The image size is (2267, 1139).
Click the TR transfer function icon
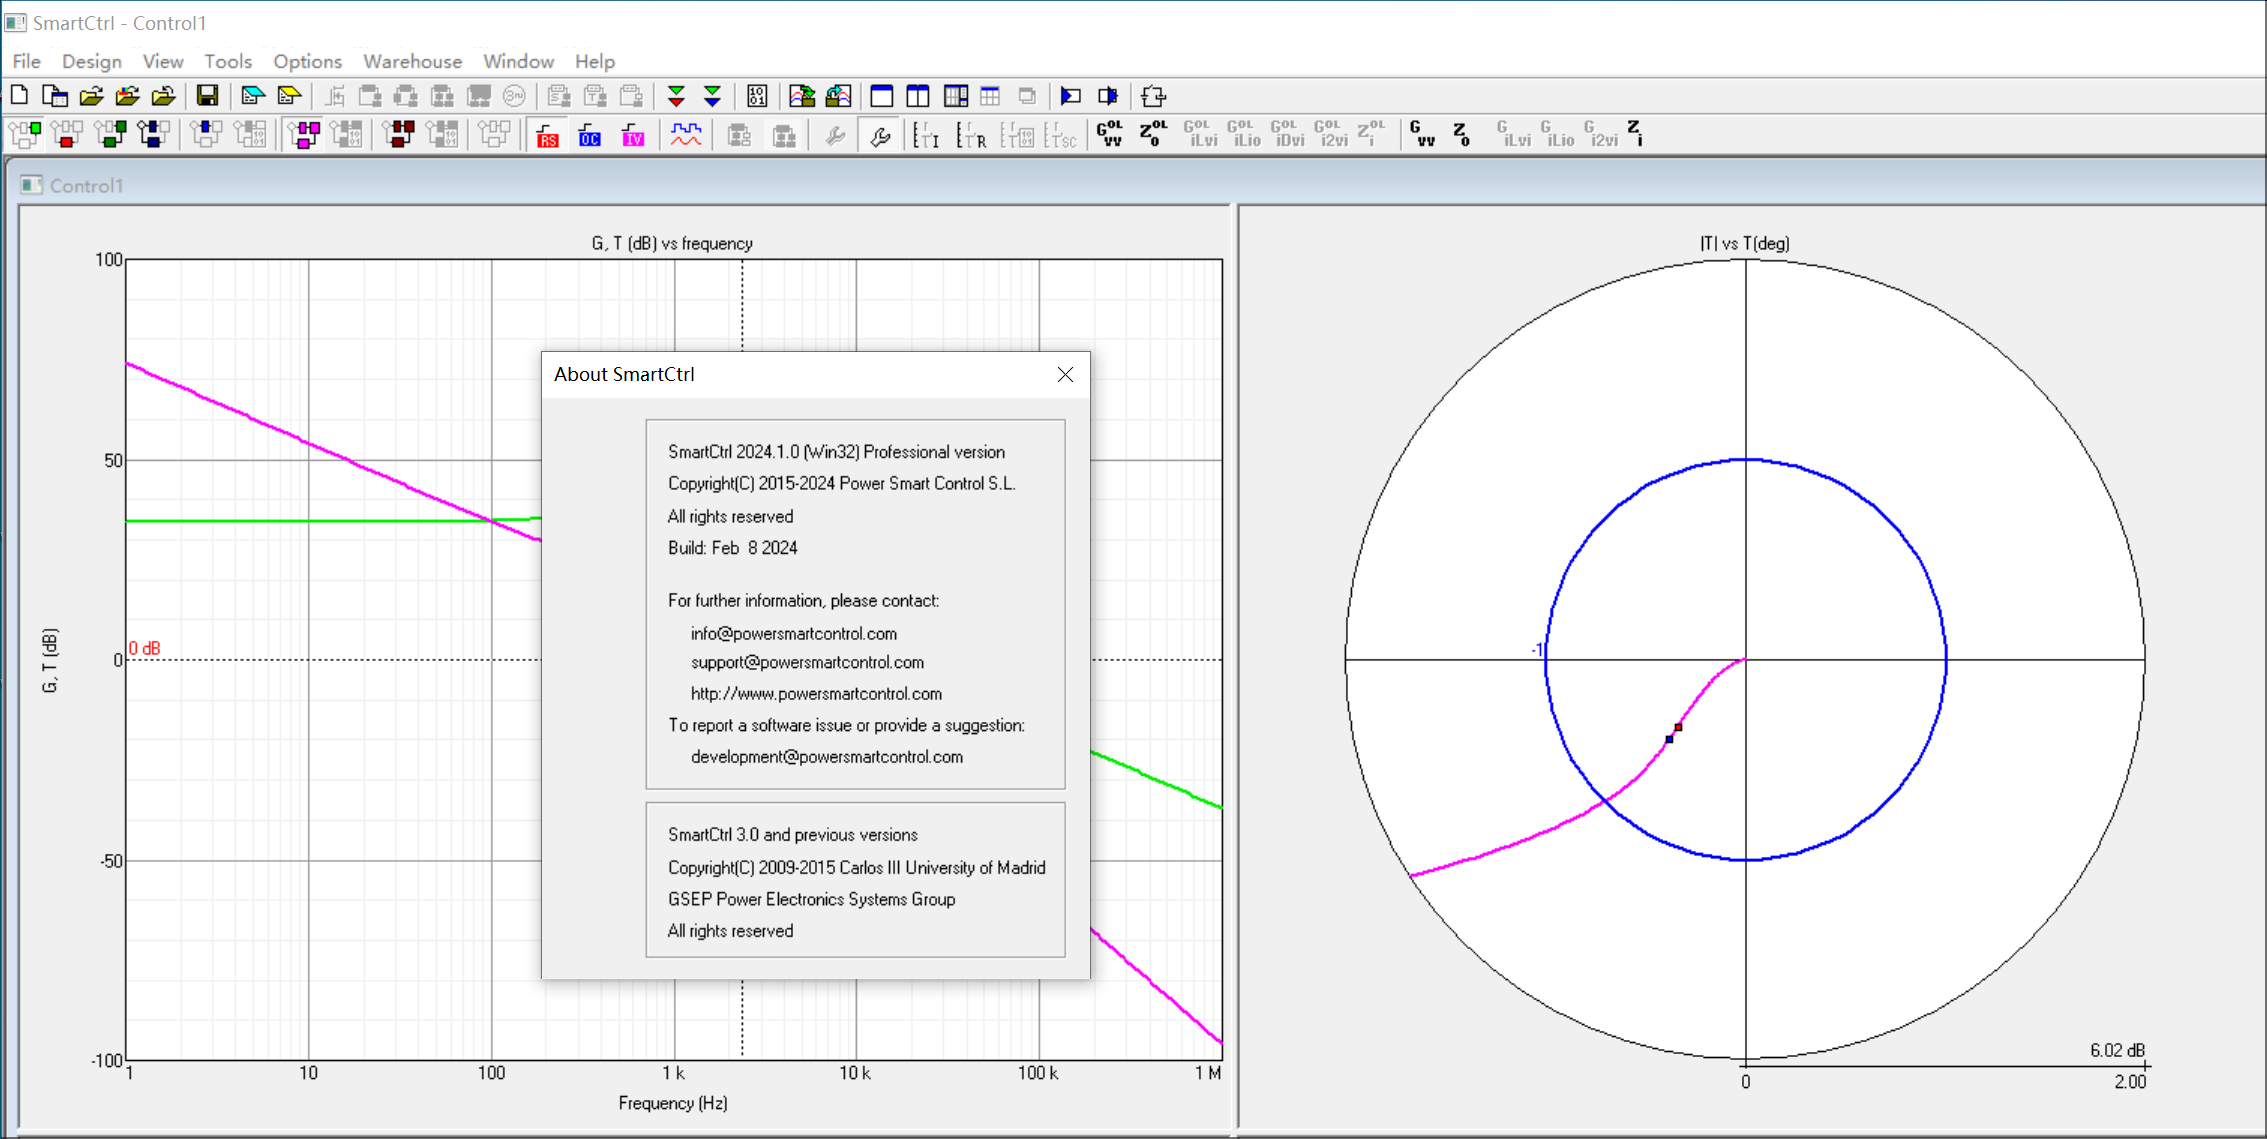pos(971,134)
